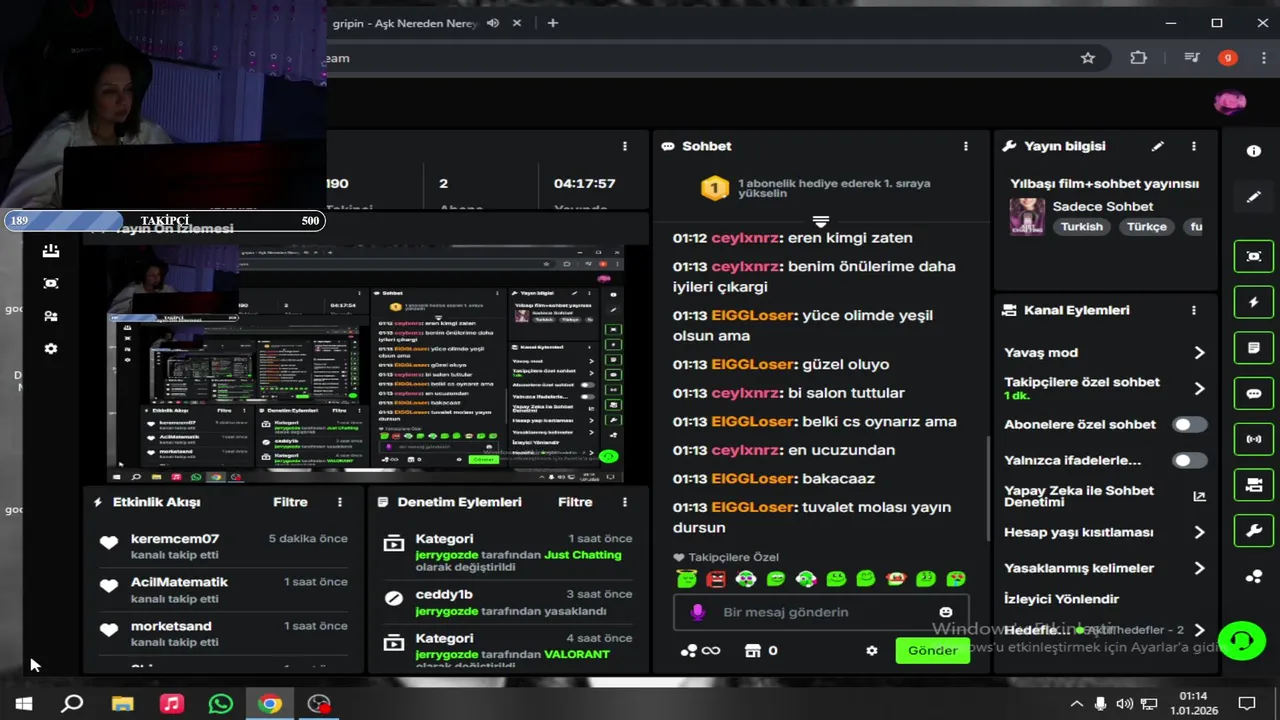Image resolution: width=1280 pixels, height=720 pixels.
Task: Toggle the channel actions icon in right sidebar
Action: coord(1254,485)
